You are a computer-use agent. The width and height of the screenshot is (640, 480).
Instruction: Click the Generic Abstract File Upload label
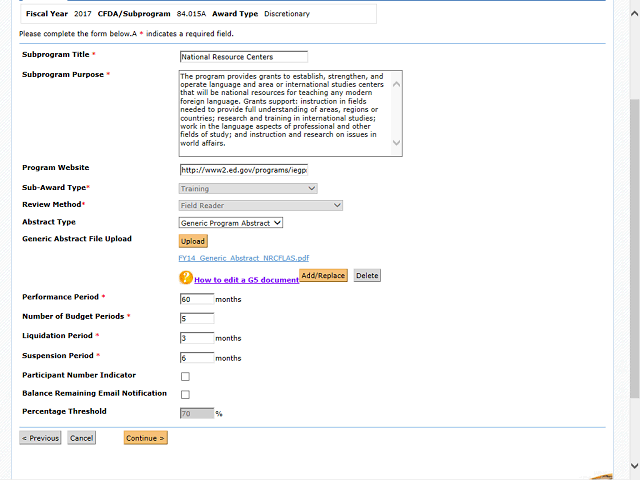click(77, 239)
